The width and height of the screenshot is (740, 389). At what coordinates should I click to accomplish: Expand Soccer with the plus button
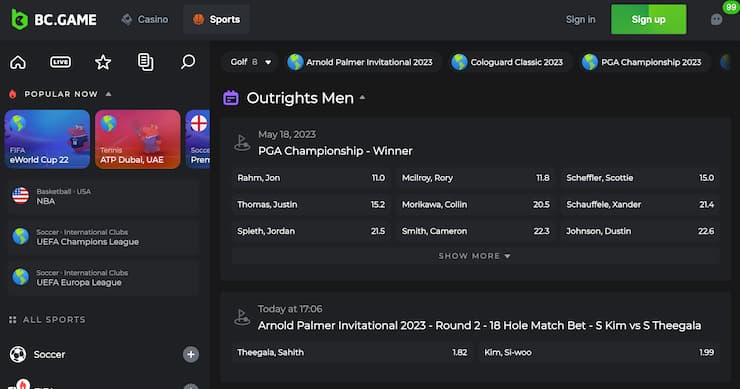click(191, 355)
